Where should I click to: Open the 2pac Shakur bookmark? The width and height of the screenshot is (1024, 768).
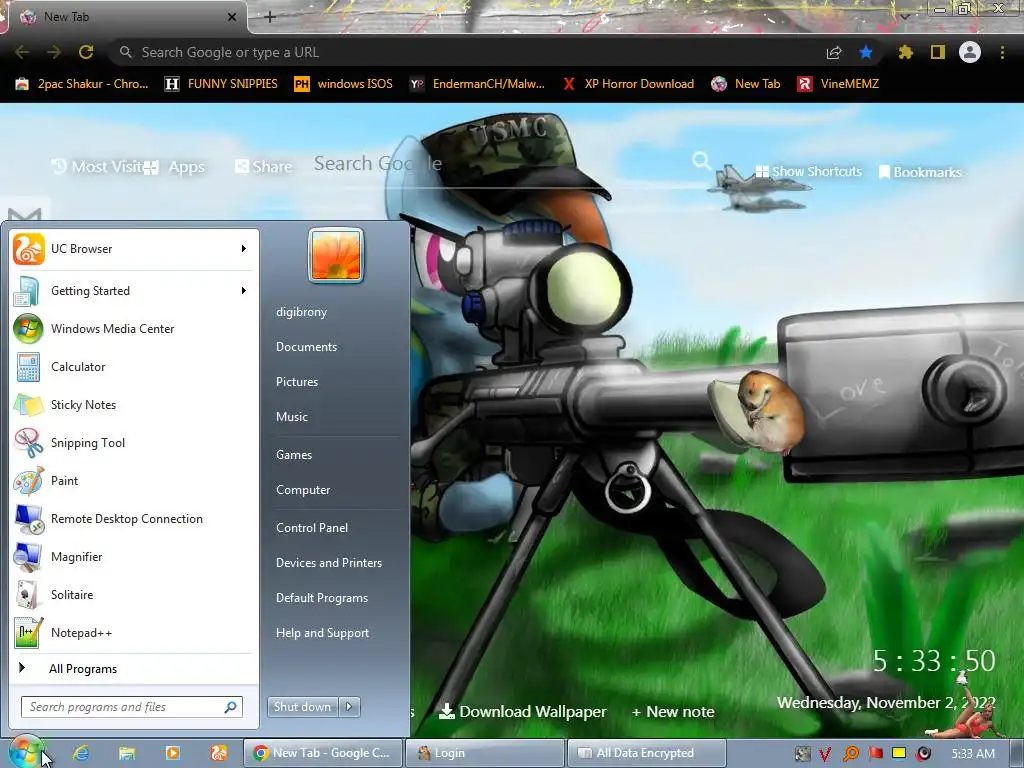click(x=82, y=84)
